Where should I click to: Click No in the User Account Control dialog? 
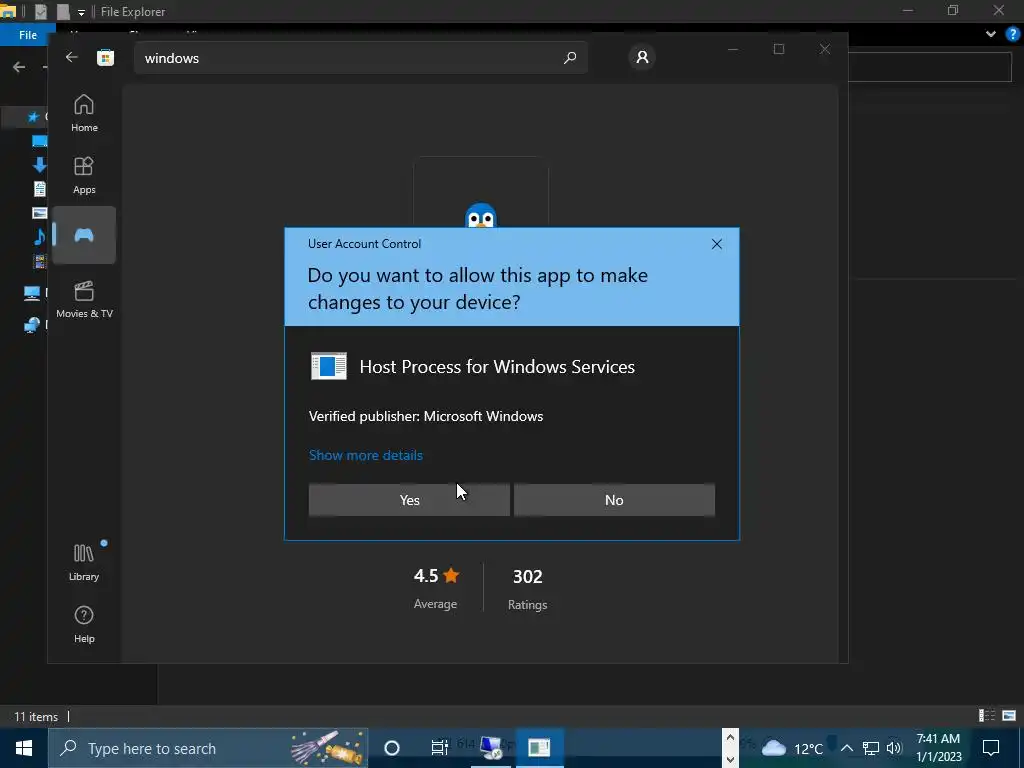tap(614, 500)
